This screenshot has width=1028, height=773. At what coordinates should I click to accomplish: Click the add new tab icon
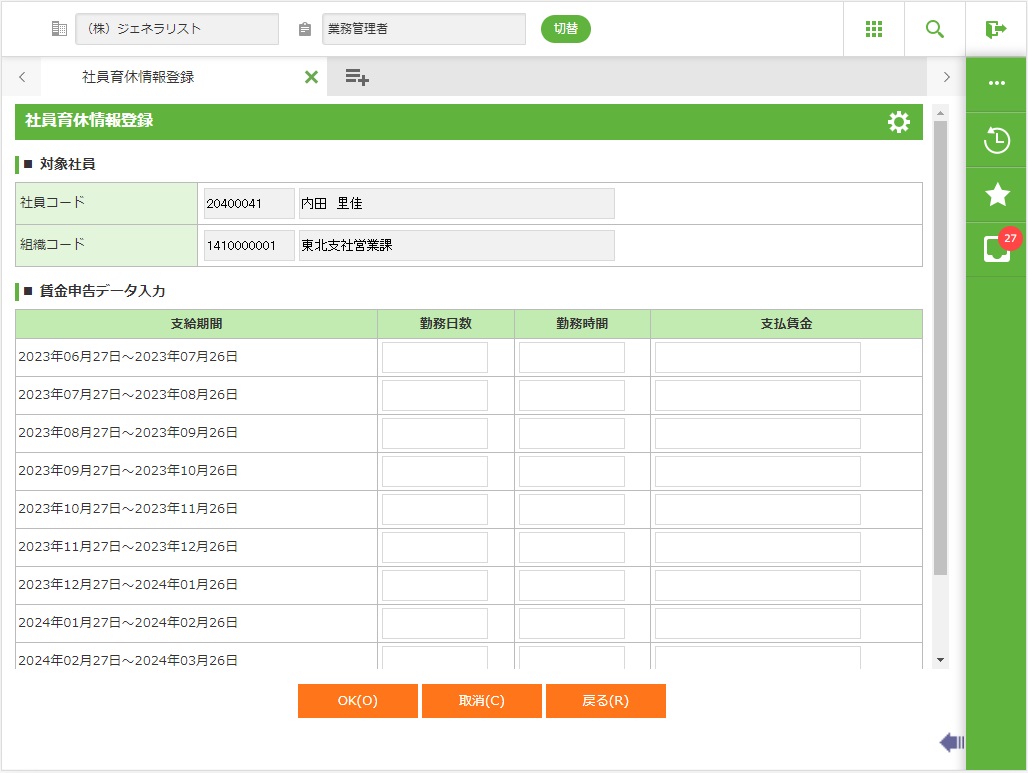(357, 77)
